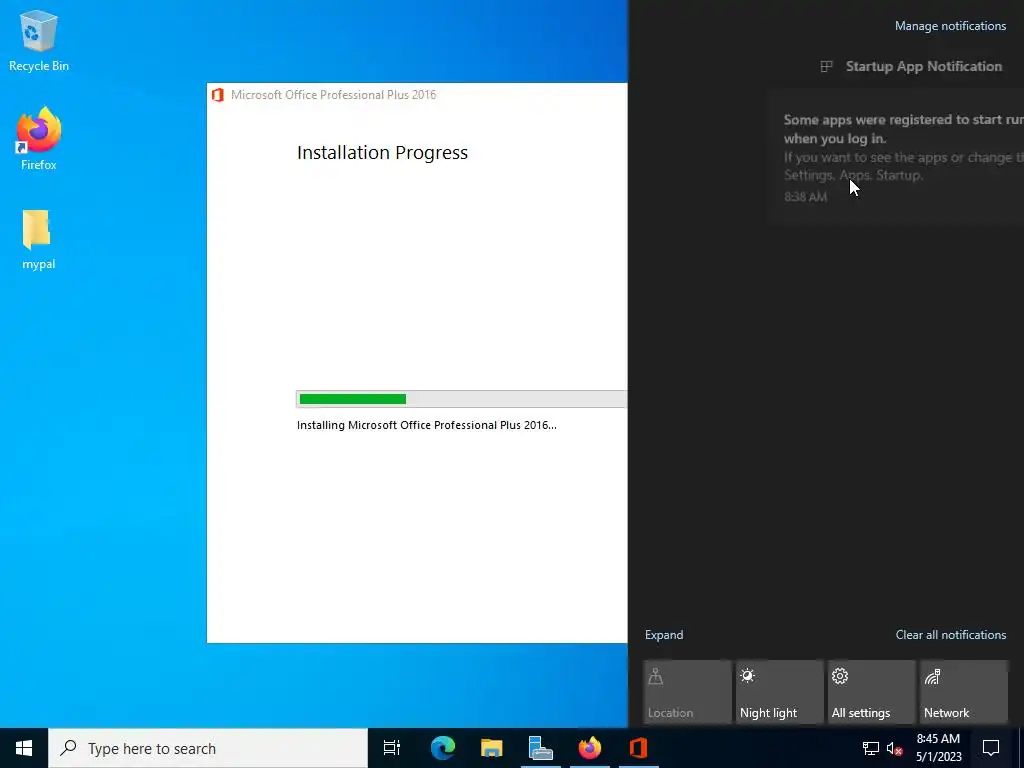Open the Server Manager taskbar icon
Image resolution: width=1024 pixels, height=768 pixels.
[541, 748]
